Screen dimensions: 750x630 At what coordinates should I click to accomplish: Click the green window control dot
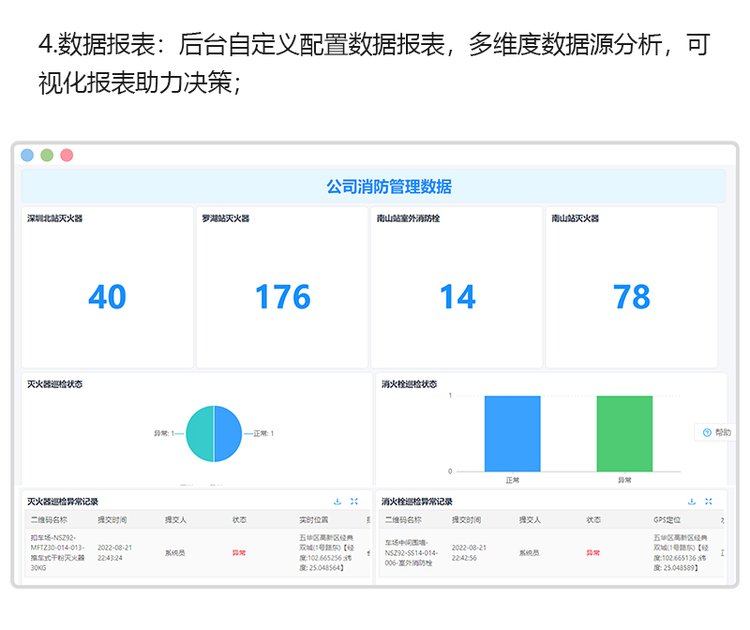[47, 155]
